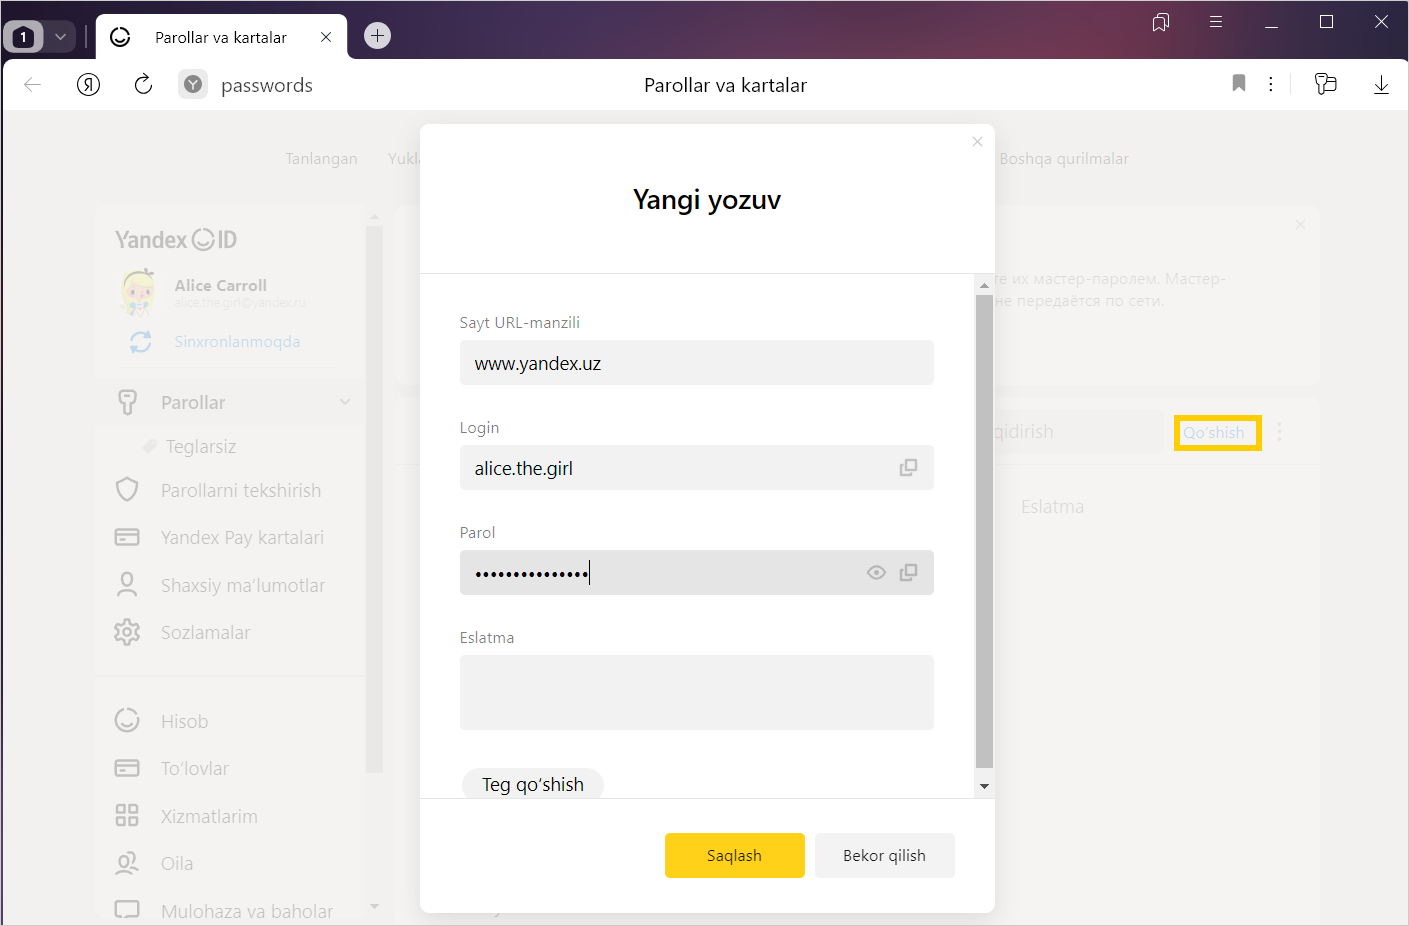Open the address bar kebab menu
Image resolution: width=1409 pixels, height=926 pixels.
1270,84
